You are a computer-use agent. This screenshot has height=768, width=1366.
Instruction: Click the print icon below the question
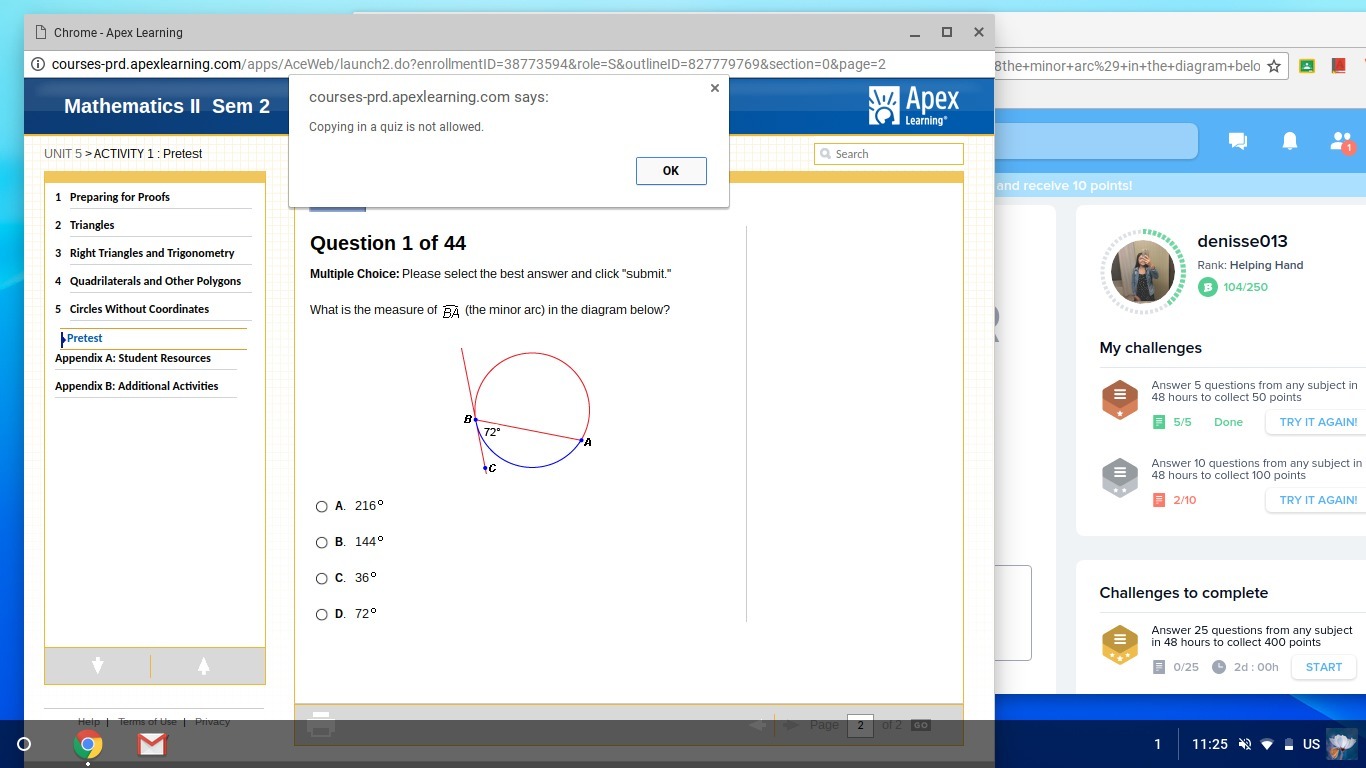[x=321, y=725]
